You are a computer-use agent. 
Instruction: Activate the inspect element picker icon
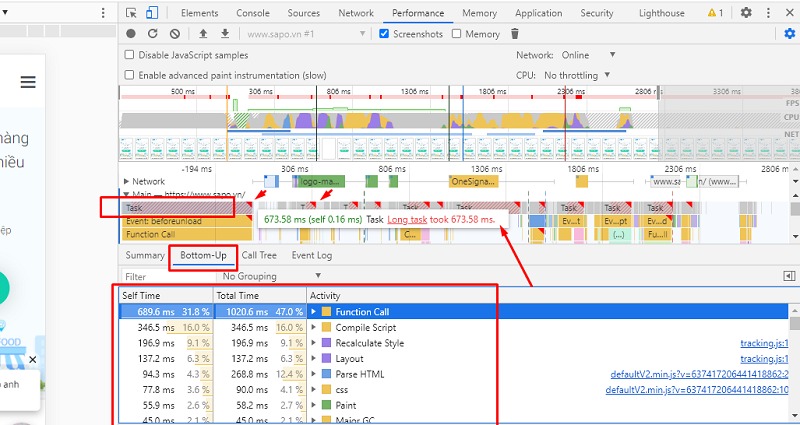132,13
